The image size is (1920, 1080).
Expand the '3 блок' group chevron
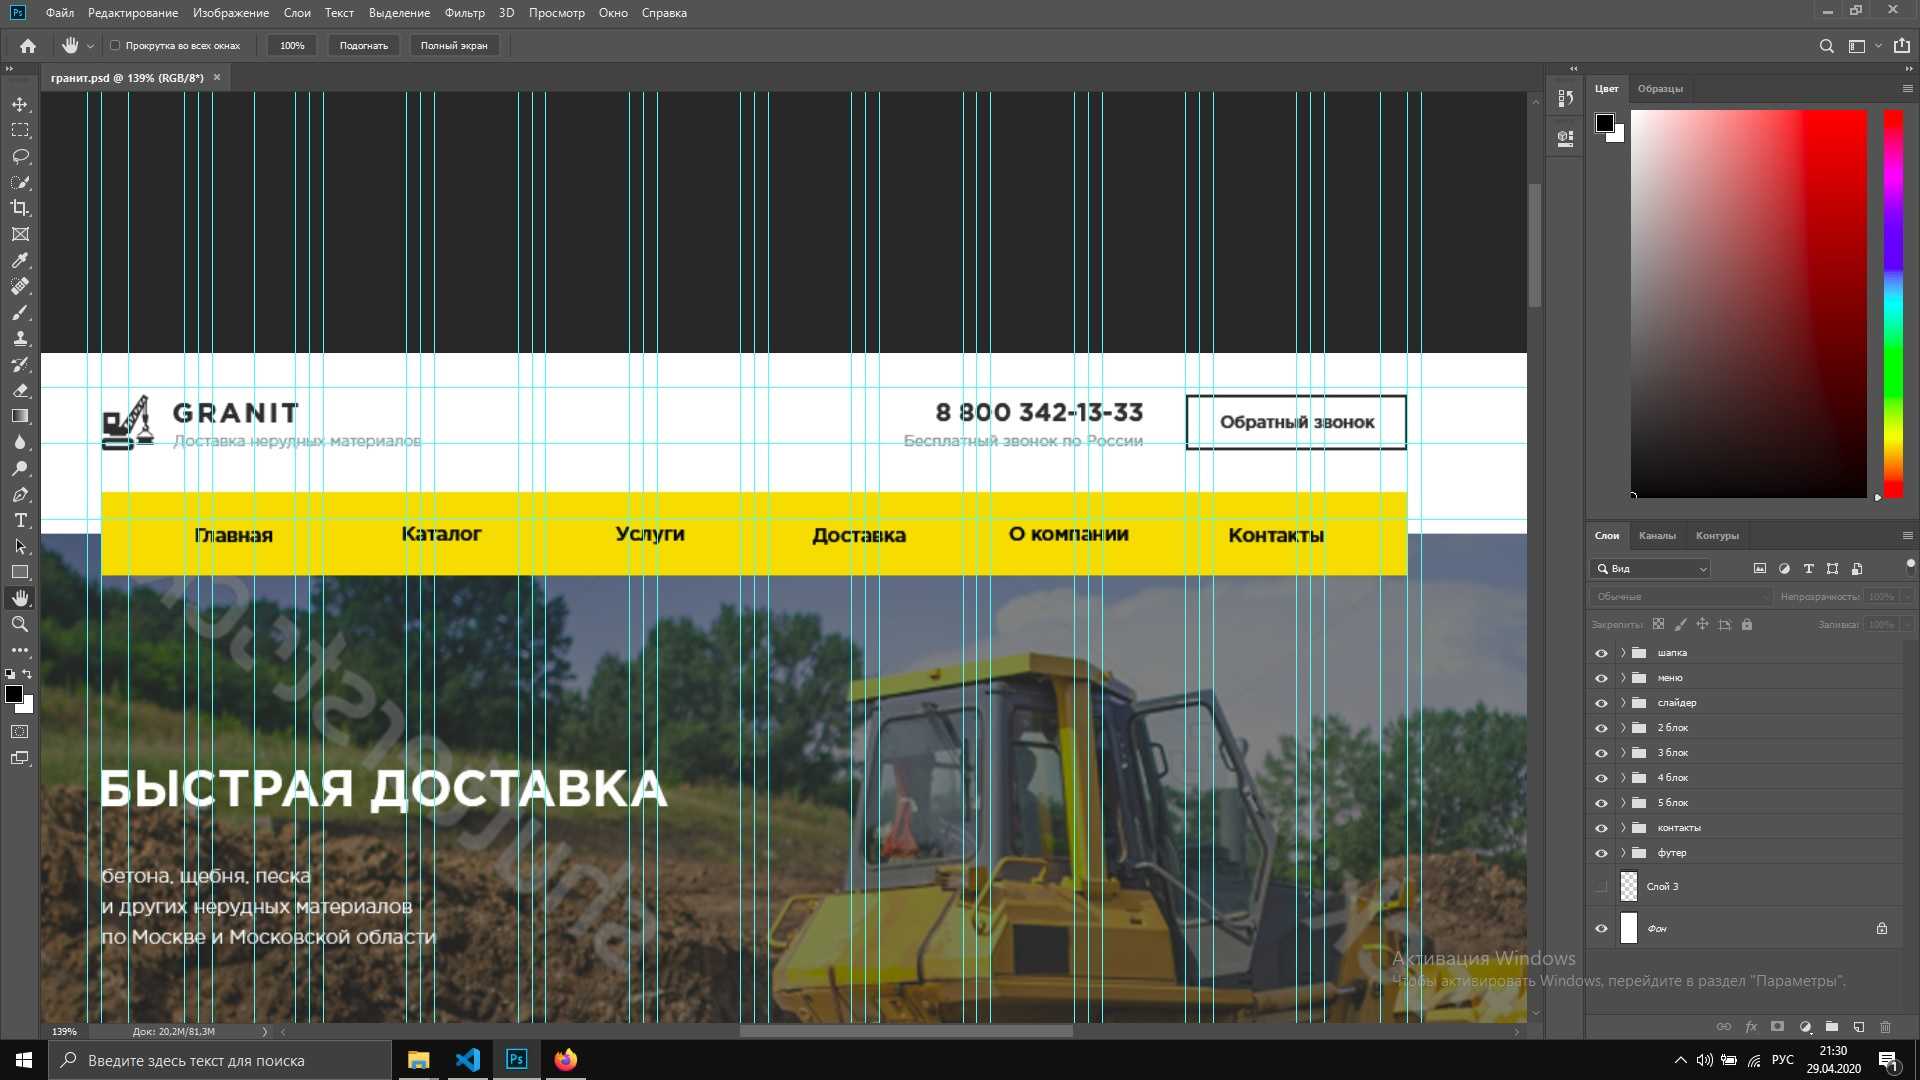pos(1623,753)
